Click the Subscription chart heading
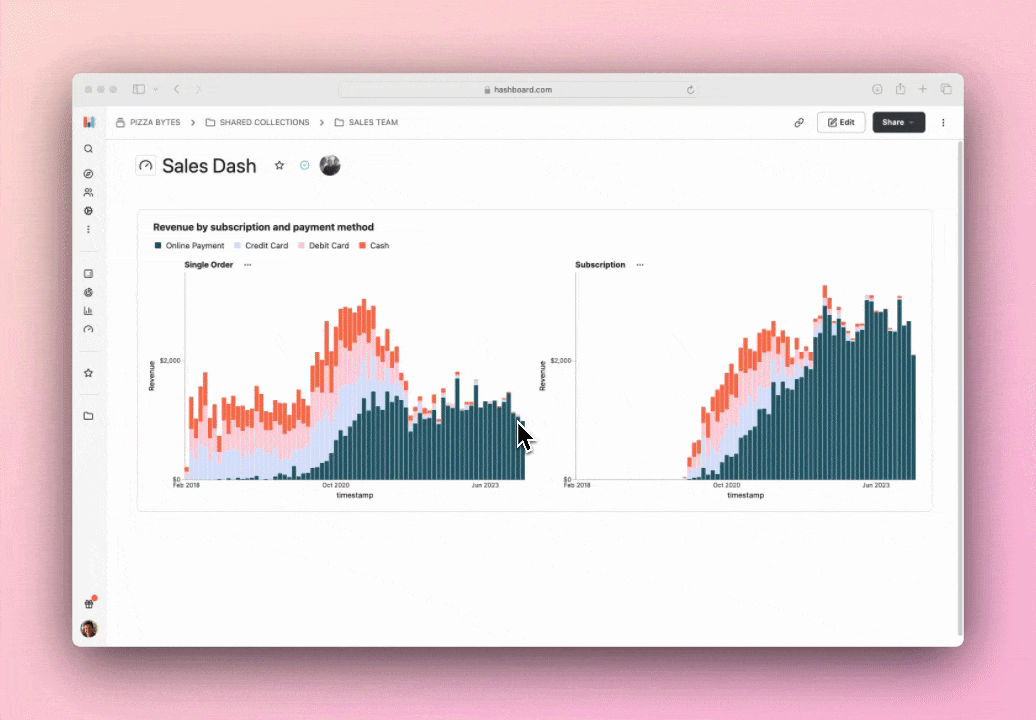The image size is (1036, 720). click(600, 265)
